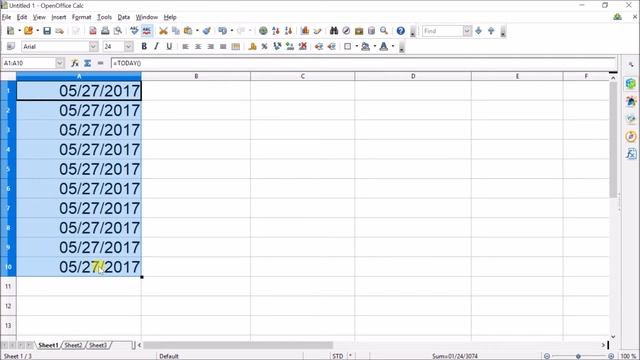Image resolution: width=640 pixels, height=360 pixels.
Task: Undo the last action
Action: (222, 31)
